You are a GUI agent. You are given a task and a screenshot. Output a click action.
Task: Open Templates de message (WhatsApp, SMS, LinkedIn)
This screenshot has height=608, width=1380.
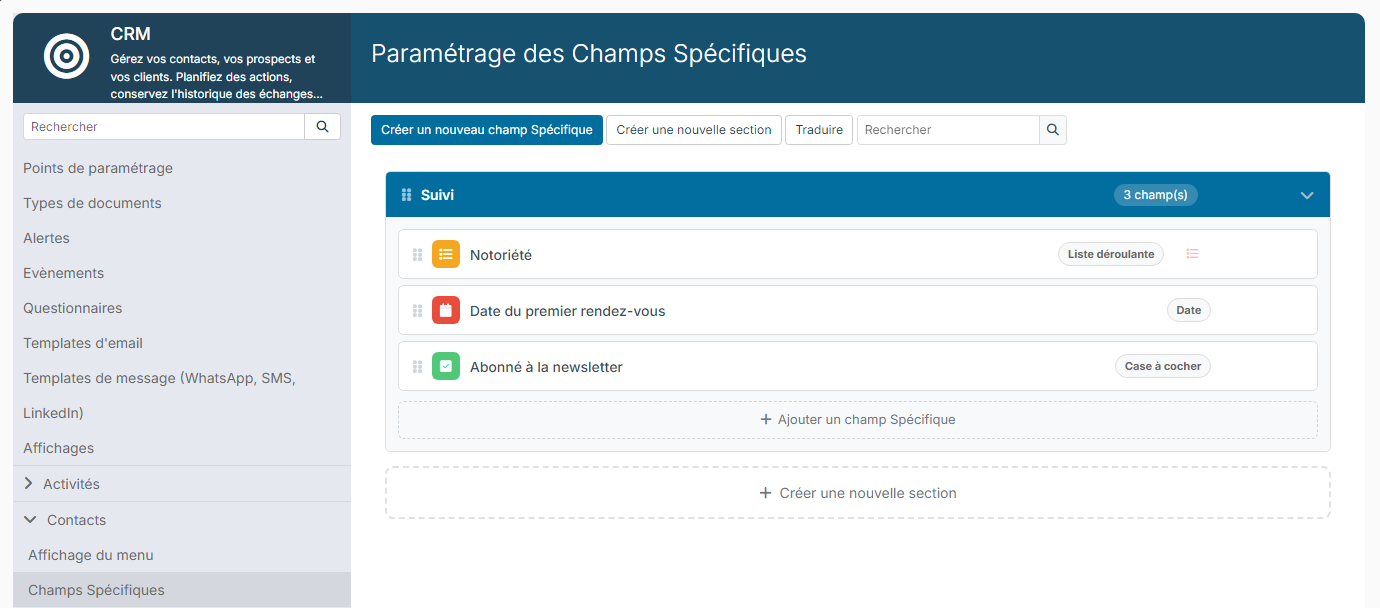[160, 395]
